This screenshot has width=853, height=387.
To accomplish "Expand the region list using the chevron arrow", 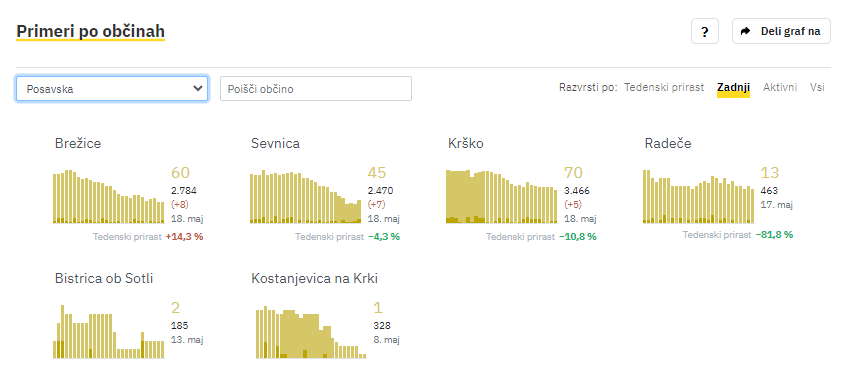I will pyautogui.click(x=197, y=89).
